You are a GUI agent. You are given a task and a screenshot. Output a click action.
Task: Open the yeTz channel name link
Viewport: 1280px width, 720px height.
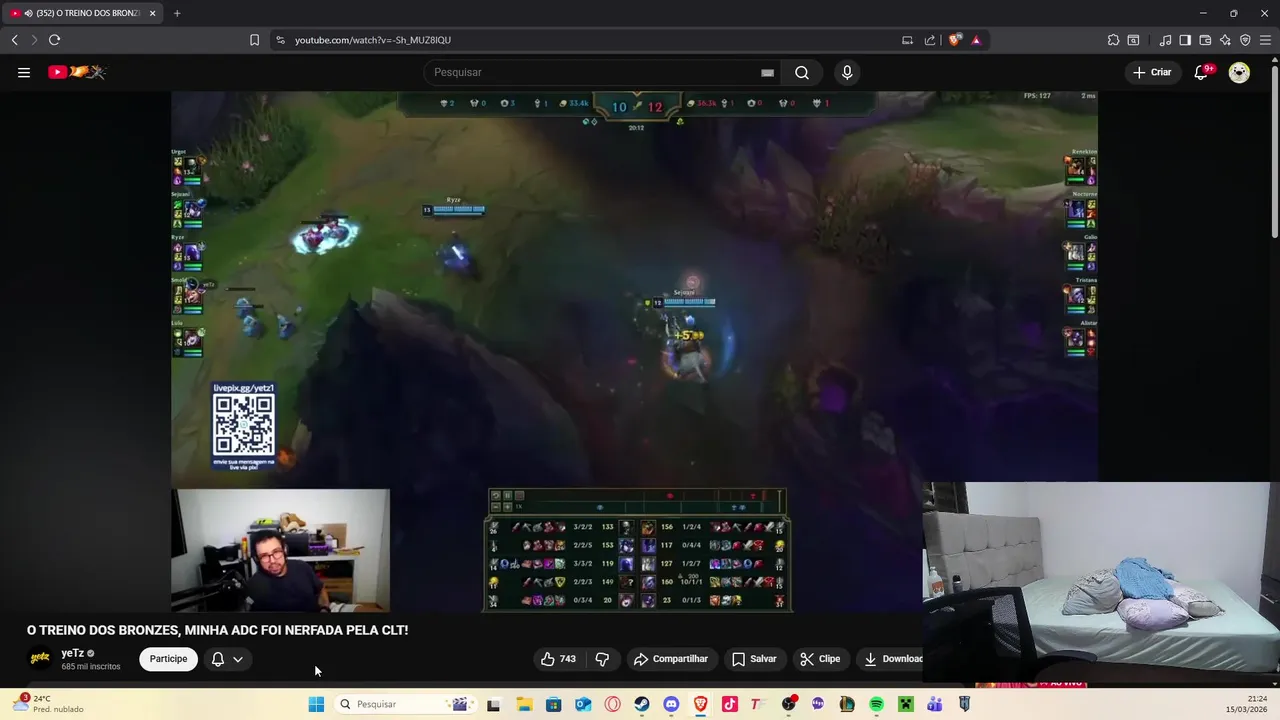[x=73, y=653]
